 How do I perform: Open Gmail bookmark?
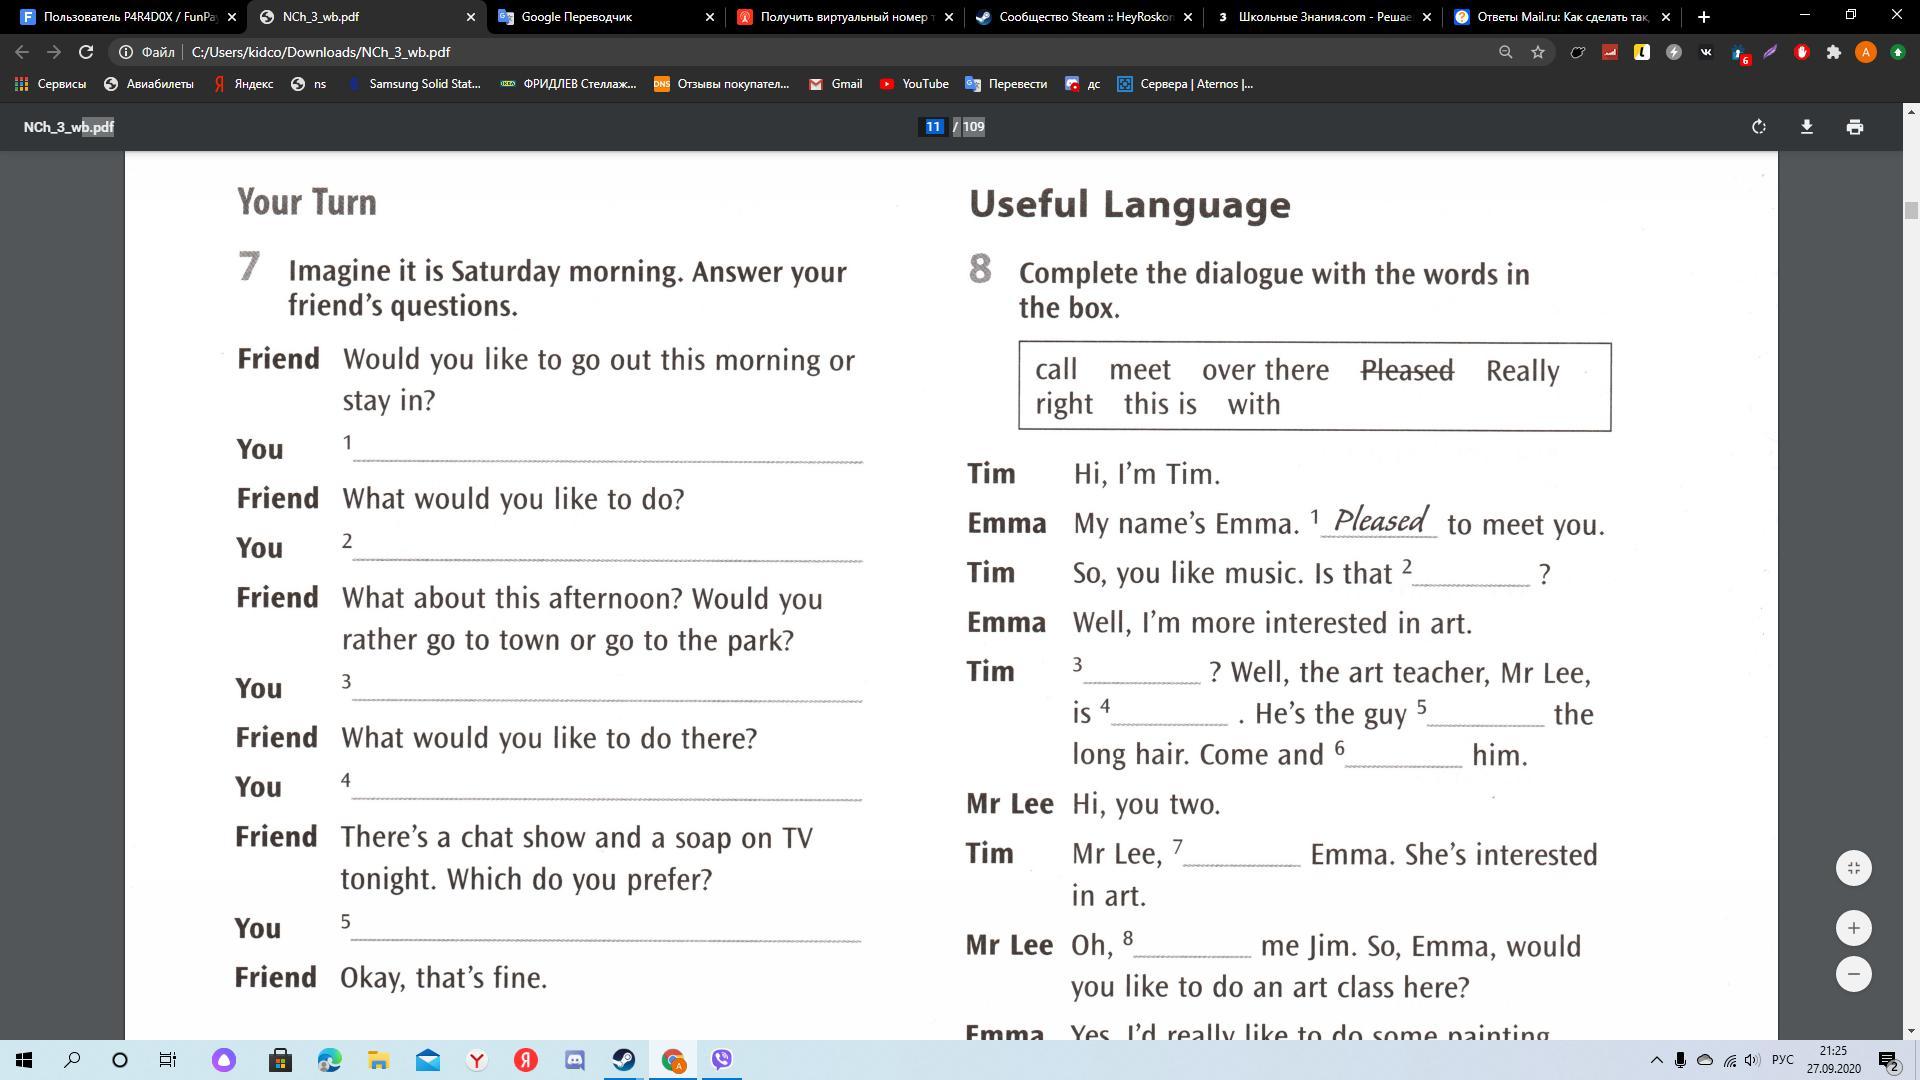coord(835,84)
